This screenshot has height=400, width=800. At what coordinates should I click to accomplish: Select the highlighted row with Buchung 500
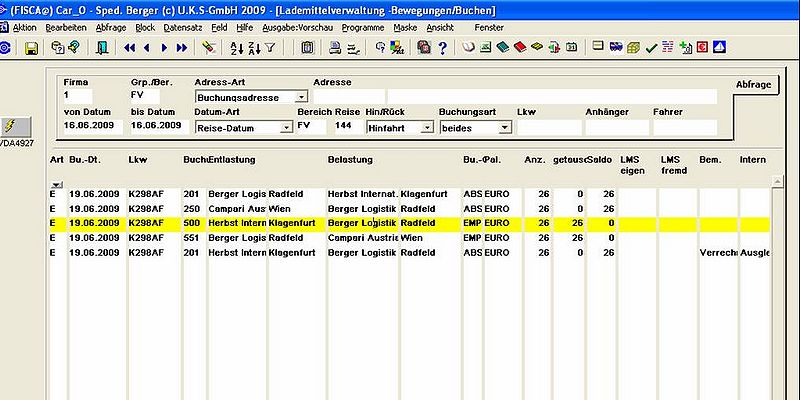(x=409, y=223)
